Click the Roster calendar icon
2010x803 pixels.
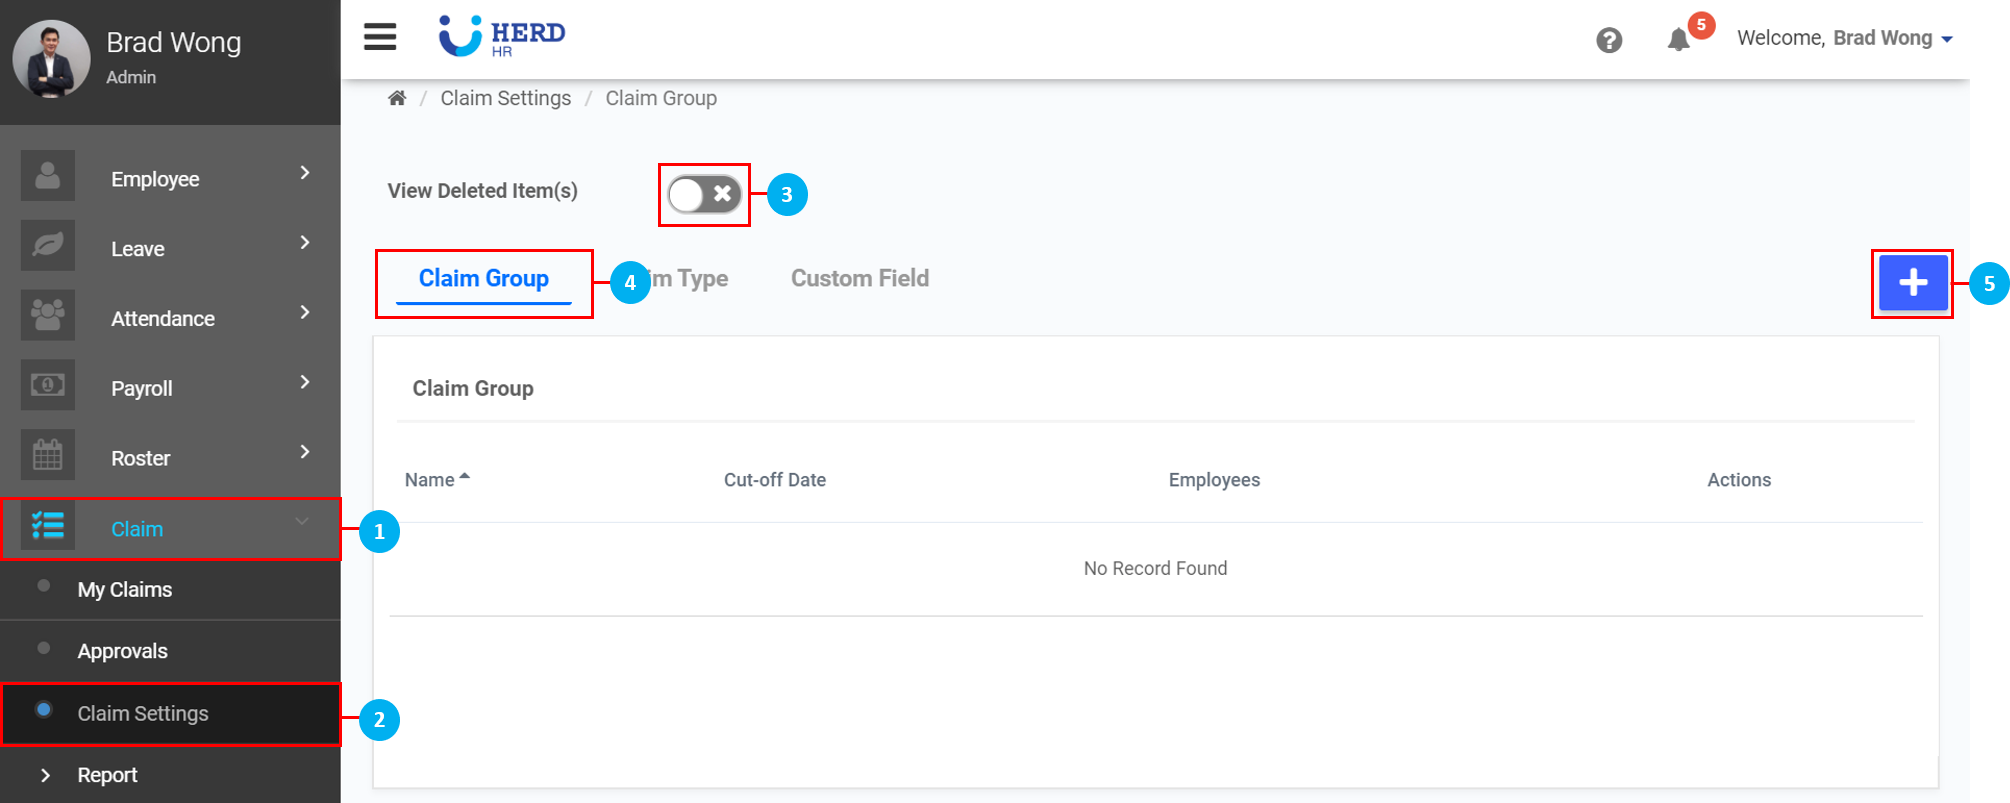[48, 455]
